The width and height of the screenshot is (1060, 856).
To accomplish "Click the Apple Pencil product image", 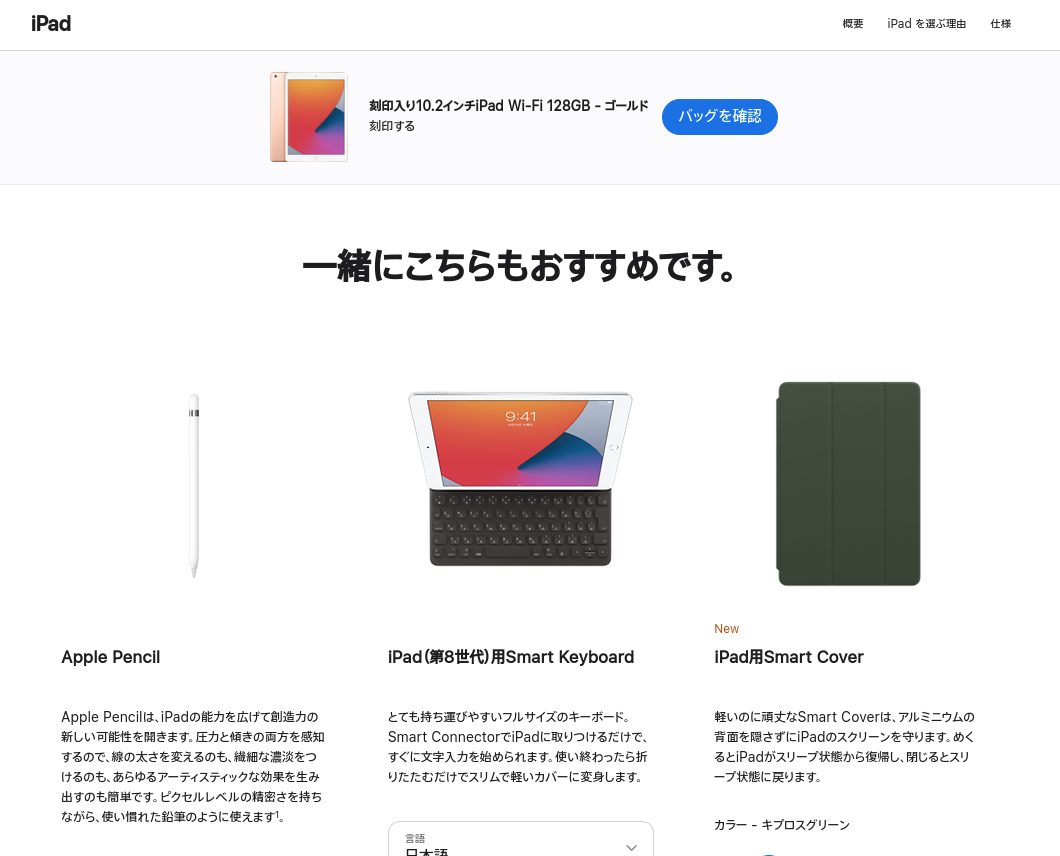I will point(194,485).
